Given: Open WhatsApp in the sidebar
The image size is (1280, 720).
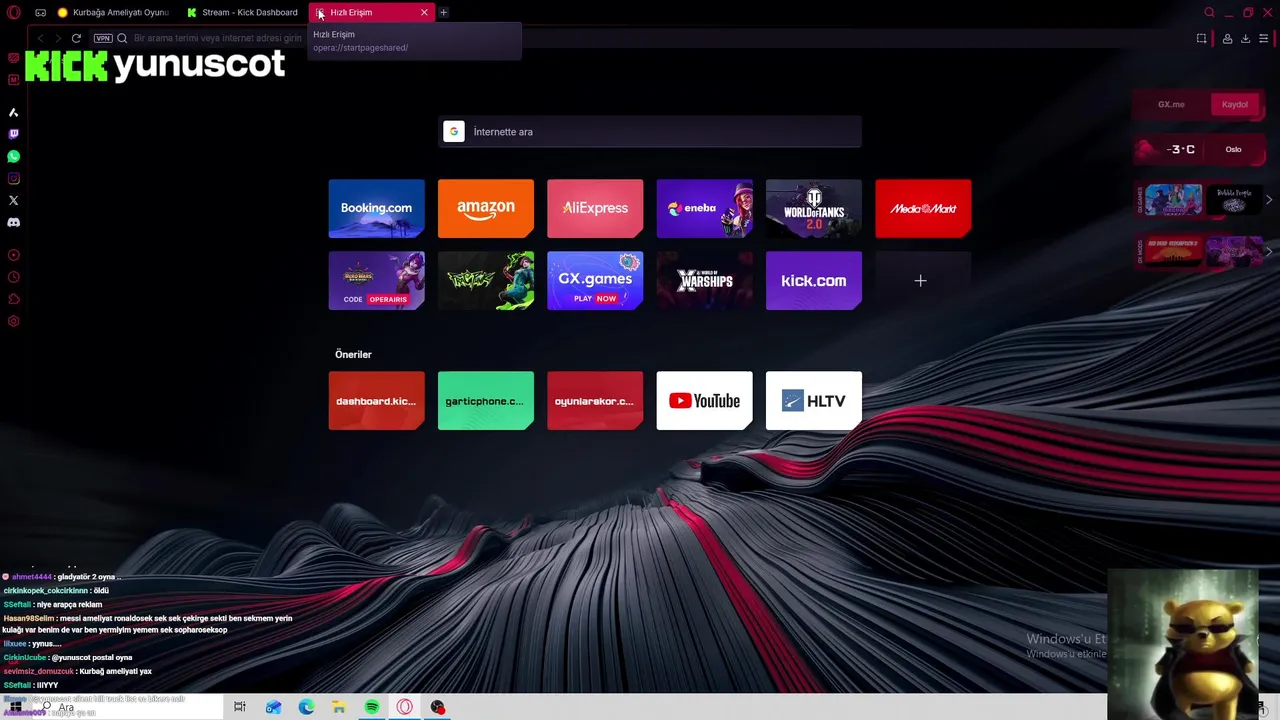Looking at the screenshot, I should pos(13,156).
